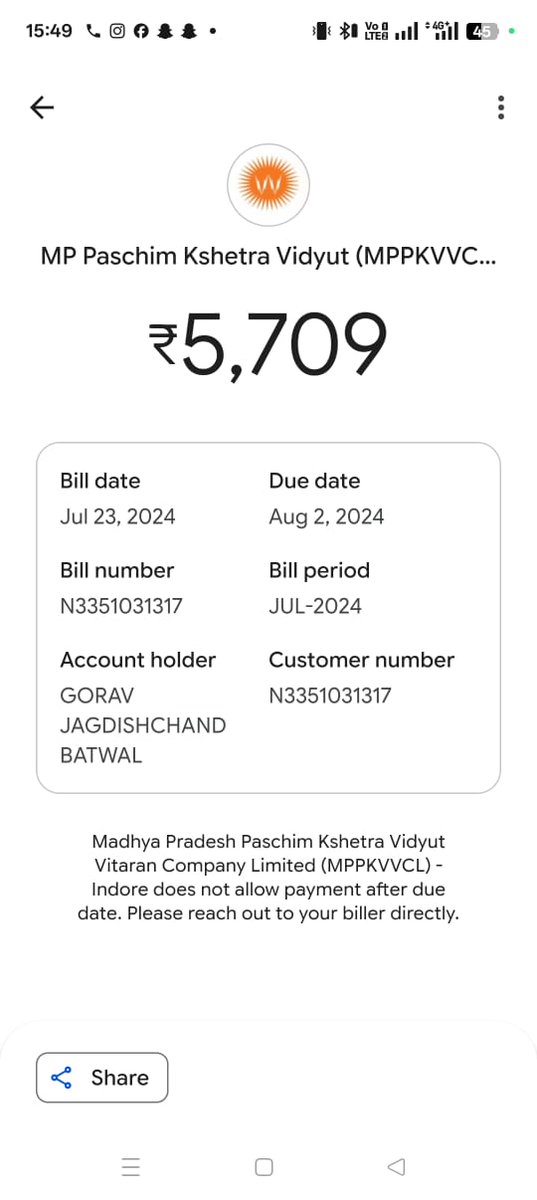Tap the Share button

102,1077
